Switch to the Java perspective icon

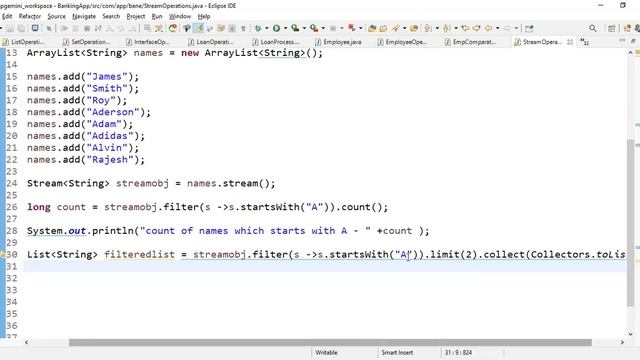coord(627,28)
